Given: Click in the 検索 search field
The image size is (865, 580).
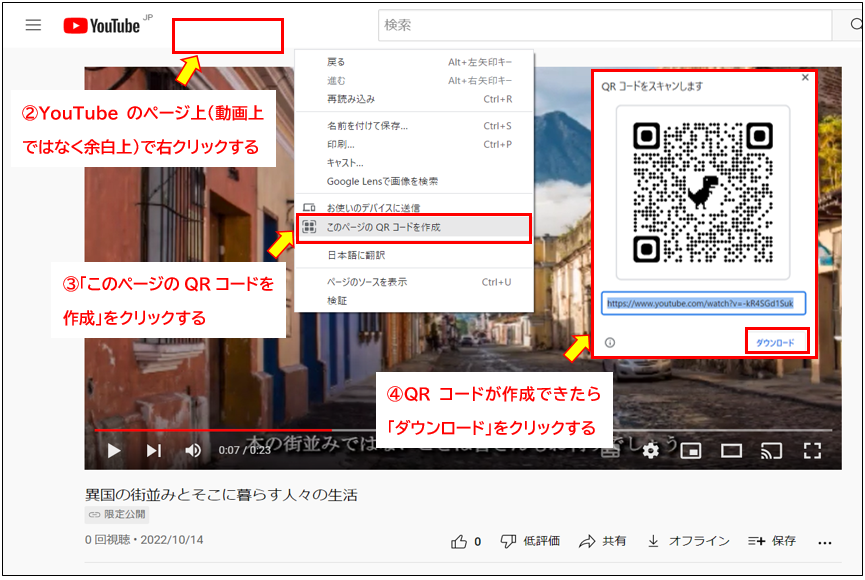Looking at the screenshot, I should [605, 25].
